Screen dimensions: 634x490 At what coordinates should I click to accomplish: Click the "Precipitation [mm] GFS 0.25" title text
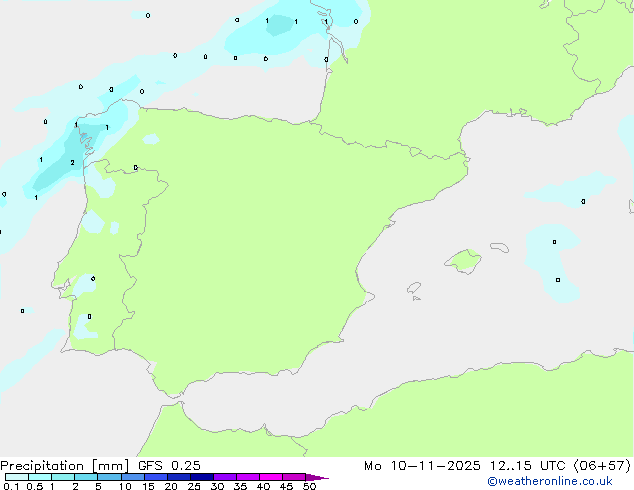pyautogui.click(x=100, y=466)
